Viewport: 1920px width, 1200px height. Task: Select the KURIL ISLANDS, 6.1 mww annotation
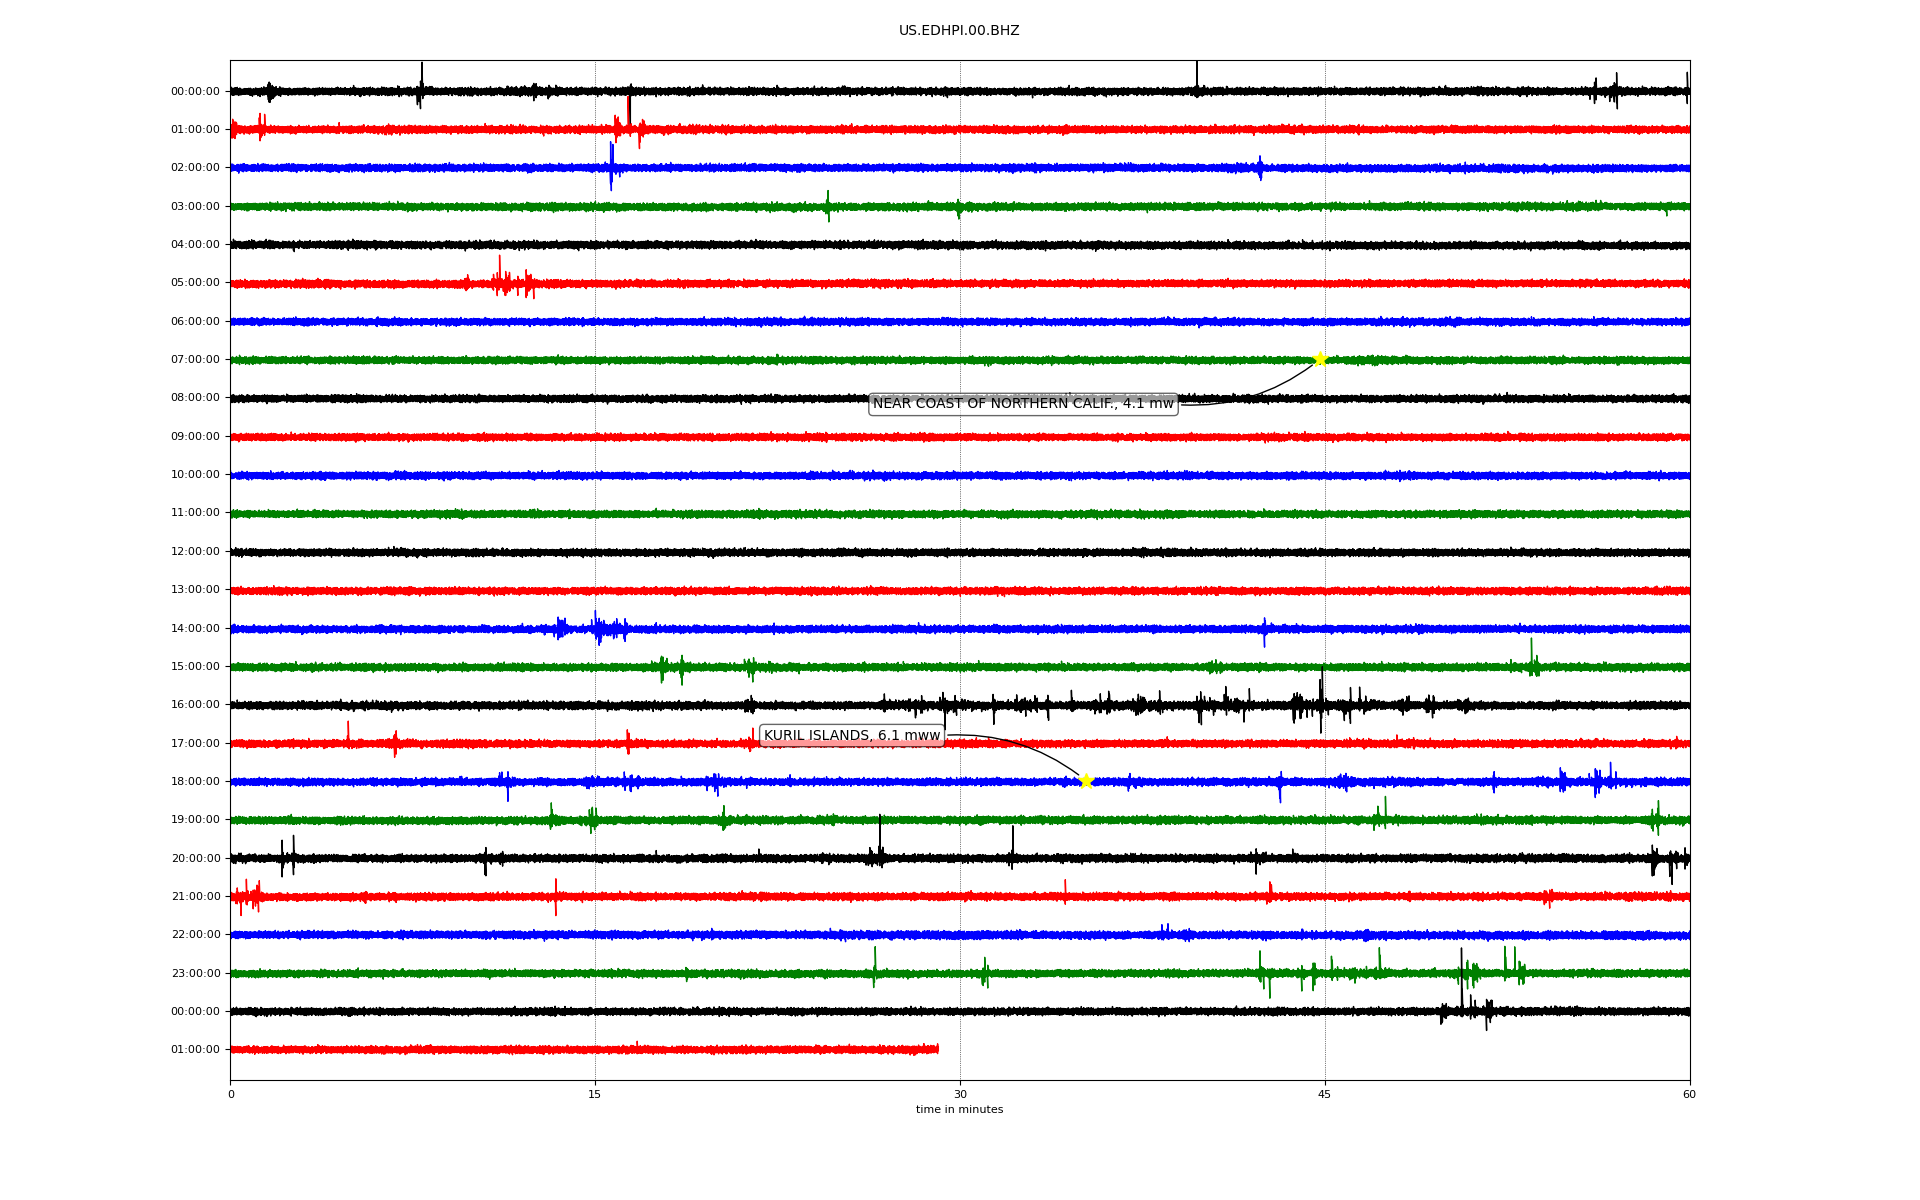coord(852,736)
